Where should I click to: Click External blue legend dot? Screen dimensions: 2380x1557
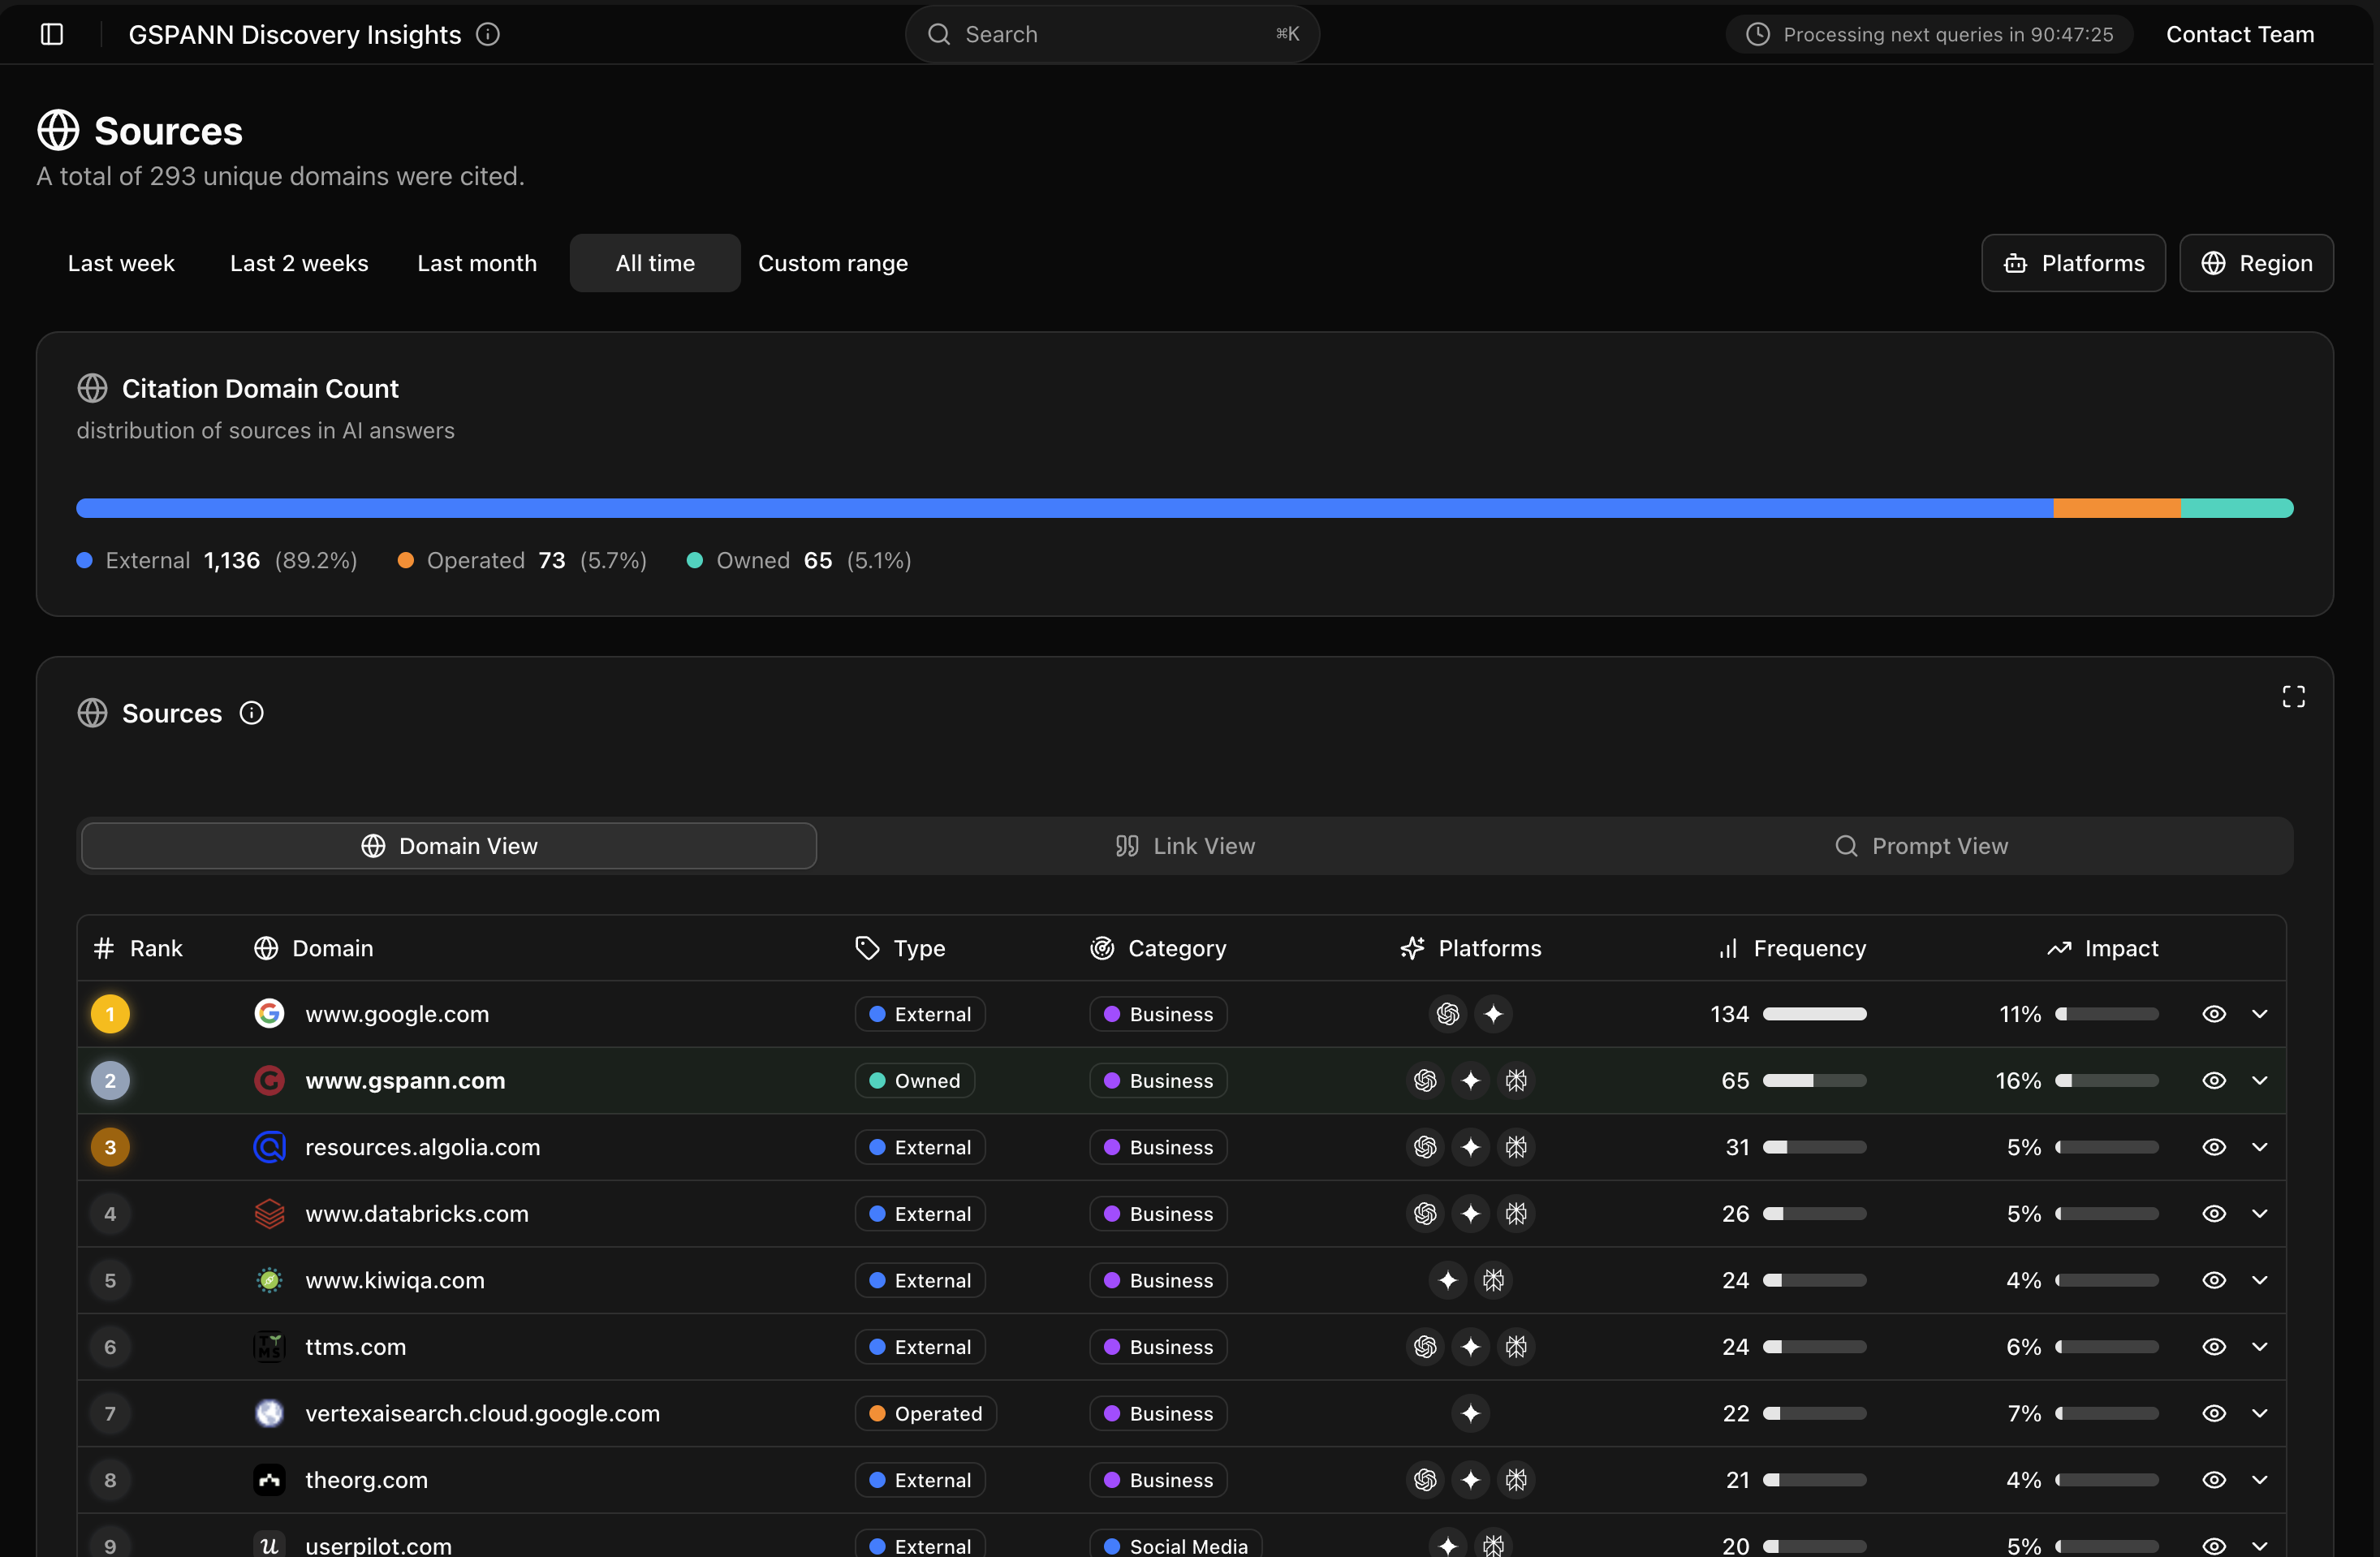click(x=85, y=560)
